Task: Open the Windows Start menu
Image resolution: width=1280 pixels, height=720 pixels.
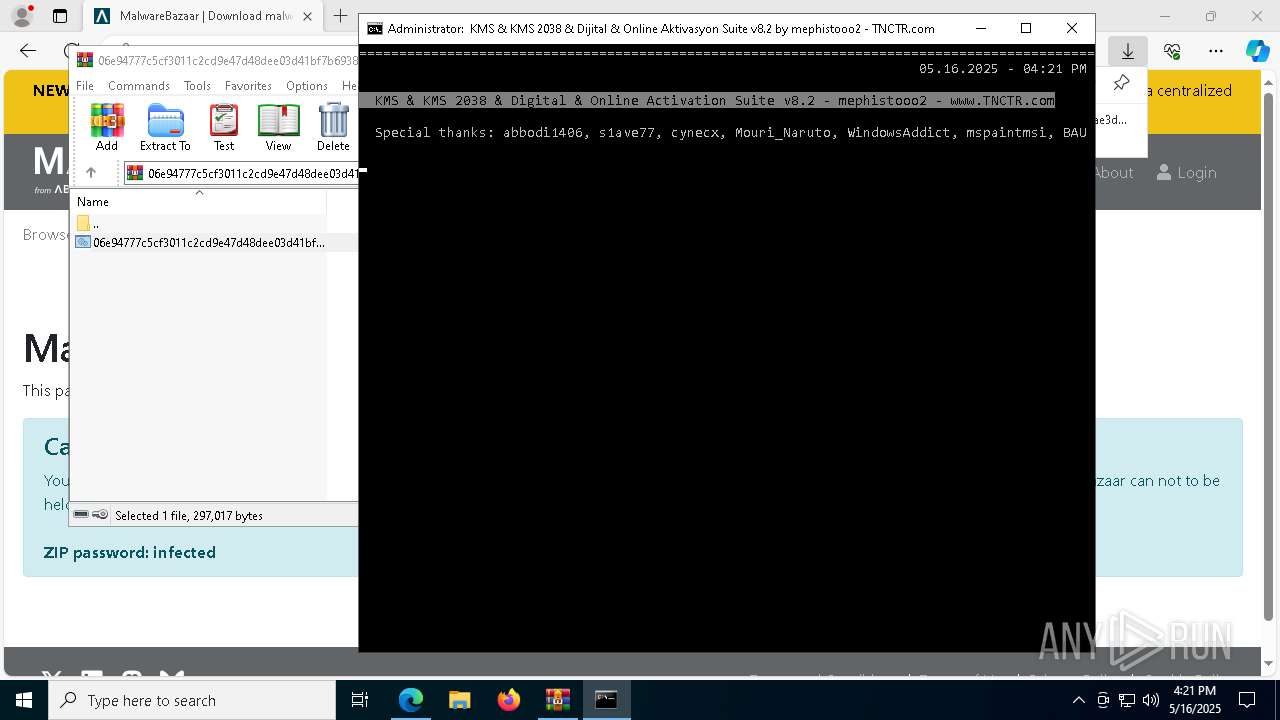Action: [24, 700]
